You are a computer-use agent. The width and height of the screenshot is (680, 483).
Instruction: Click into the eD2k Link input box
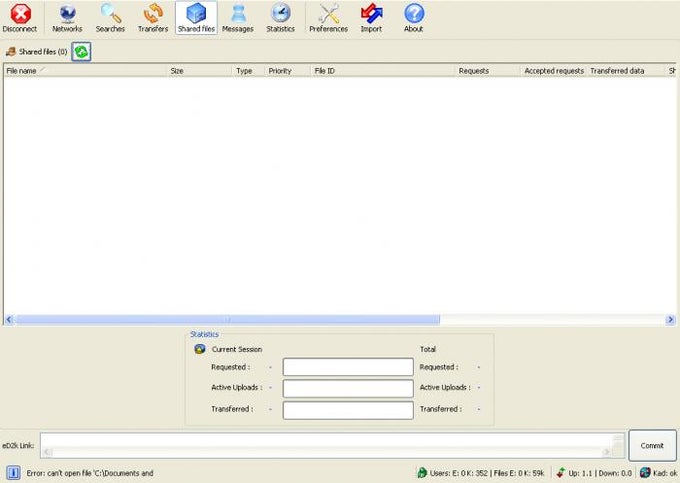tap(333, 445)
